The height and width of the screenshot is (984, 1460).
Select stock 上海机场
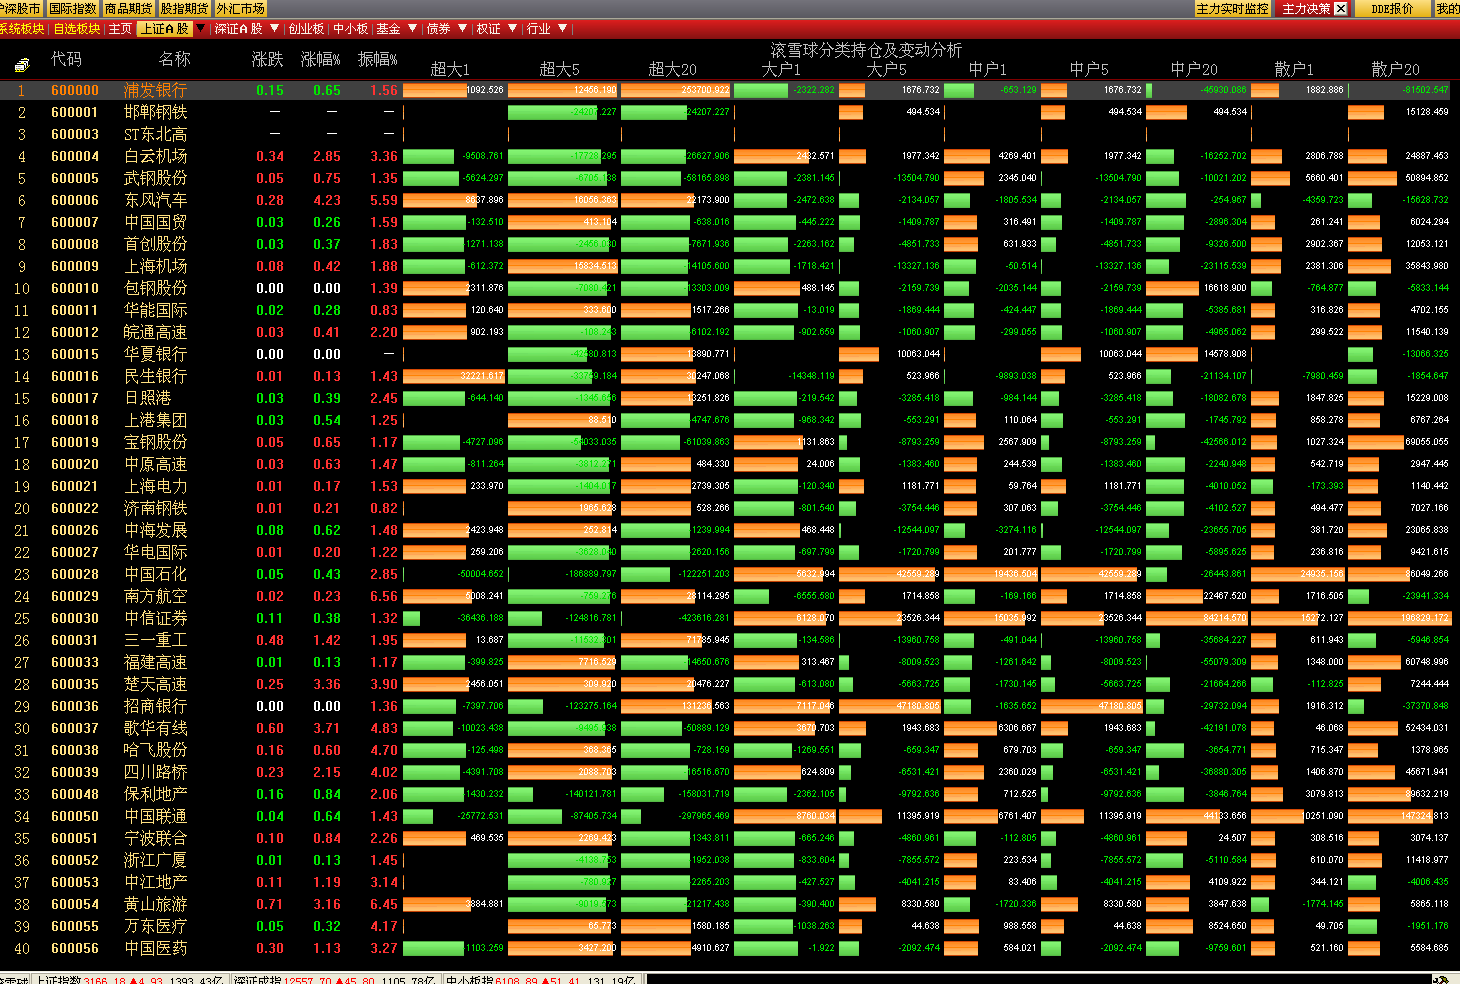[x=155, y=266]
